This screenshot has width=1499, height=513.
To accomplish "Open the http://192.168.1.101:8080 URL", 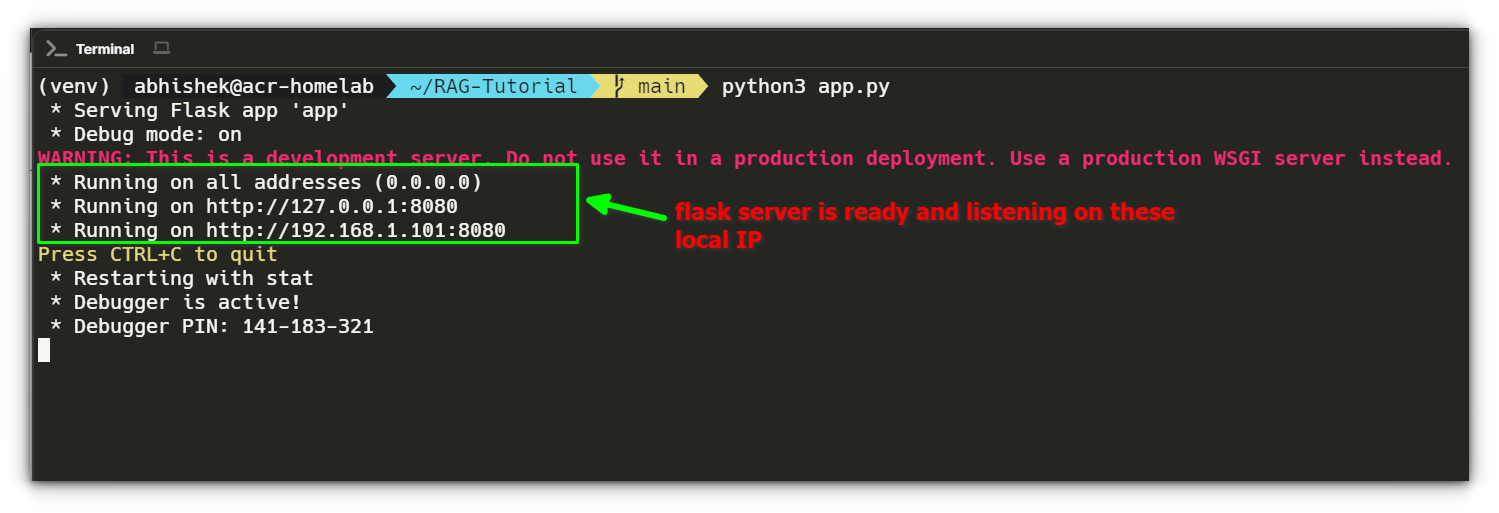I will (x=355, y=230).
